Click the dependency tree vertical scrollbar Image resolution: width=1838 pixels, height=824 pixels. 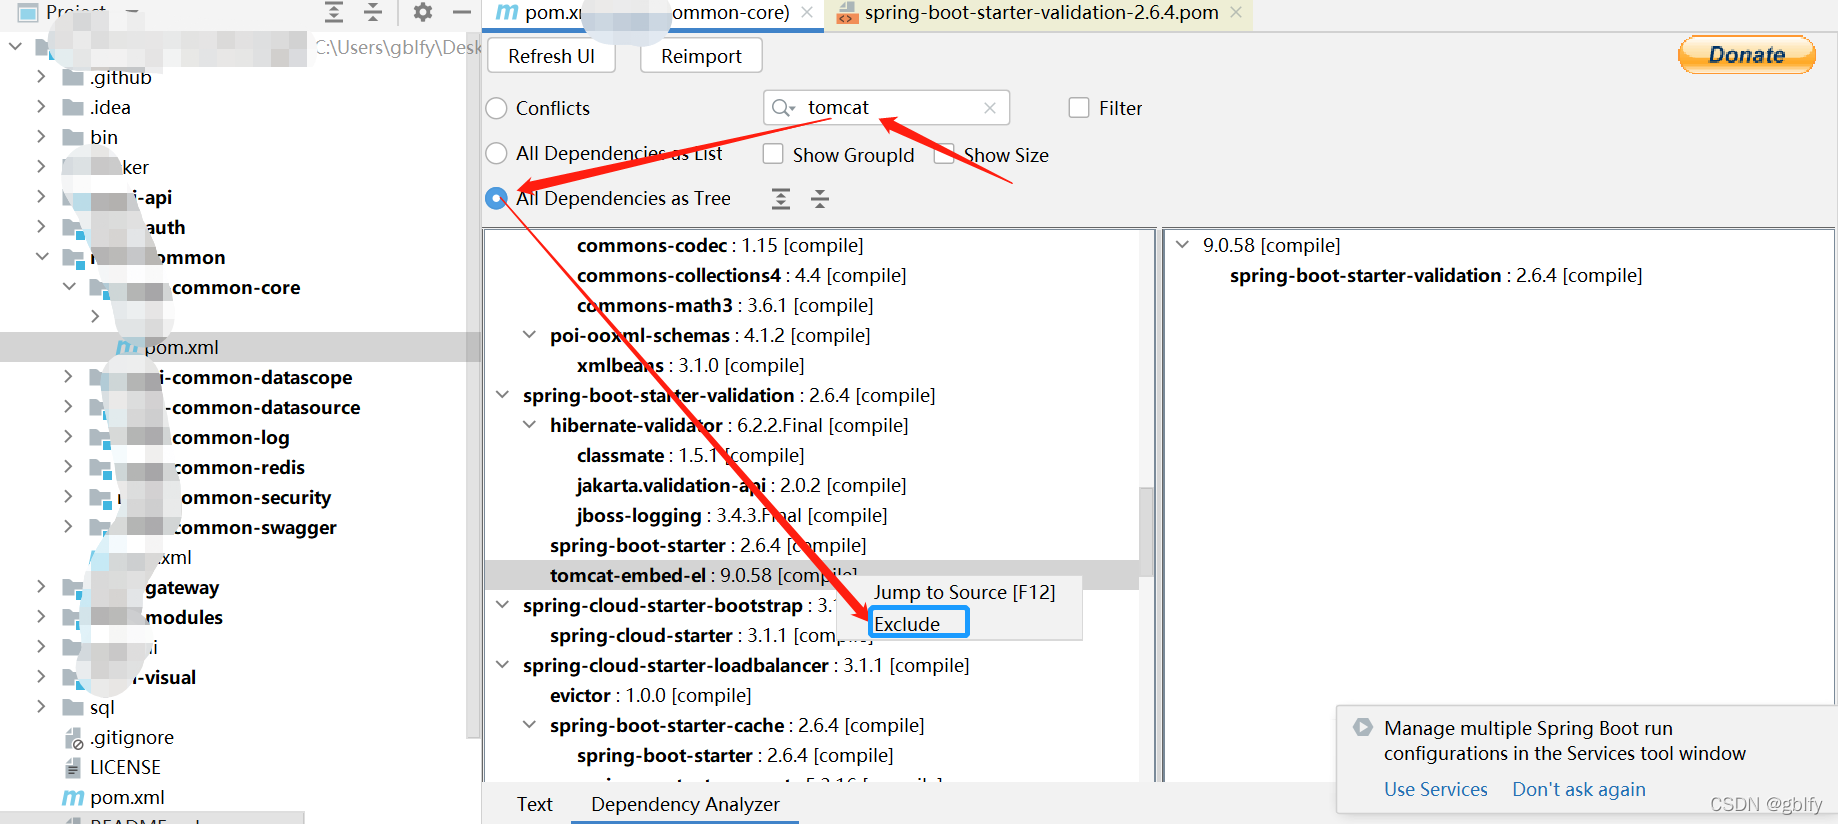[1147, 530]
